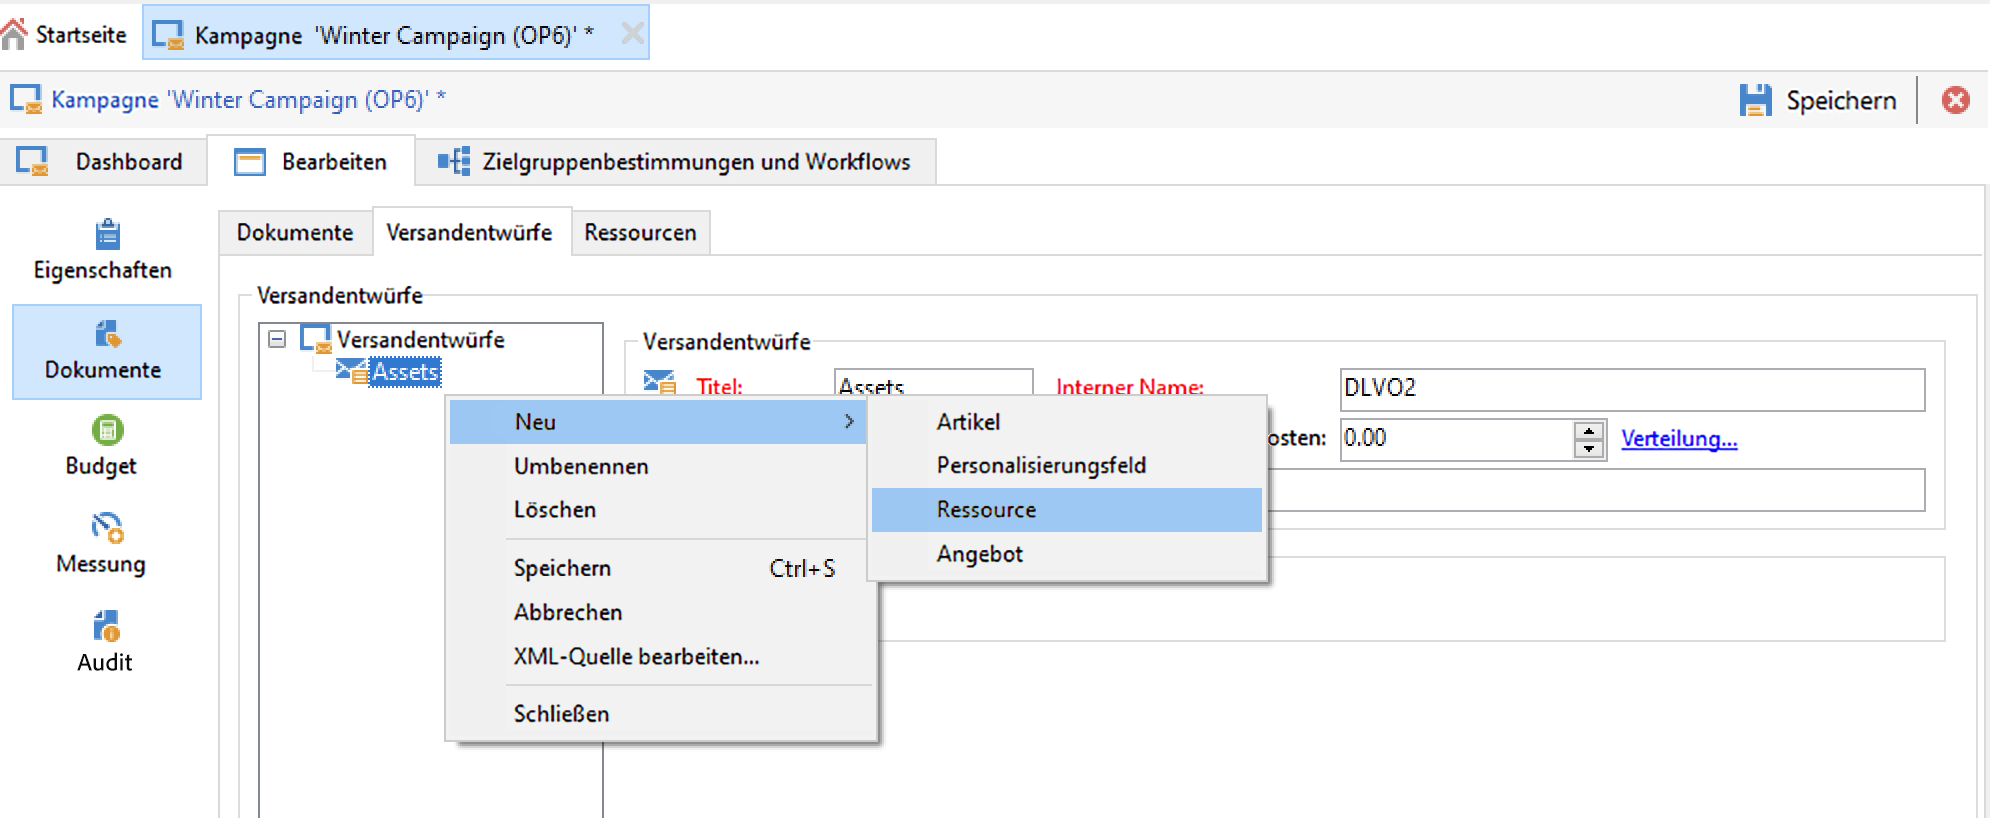This screenshot has width=1990, height=818.
Task: Click the Speichern floppy disk icon
Action: coord(1755,100)
